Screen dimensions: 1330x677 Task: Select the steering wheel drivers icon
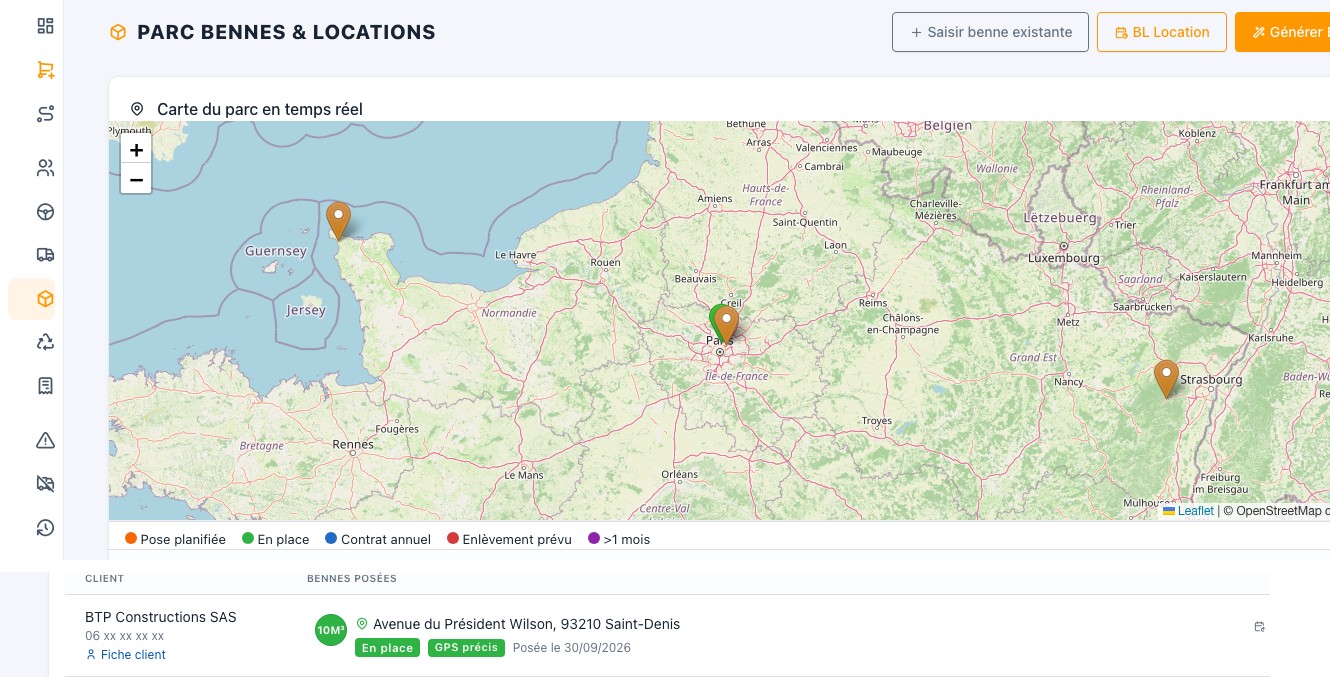click(45, 212)
